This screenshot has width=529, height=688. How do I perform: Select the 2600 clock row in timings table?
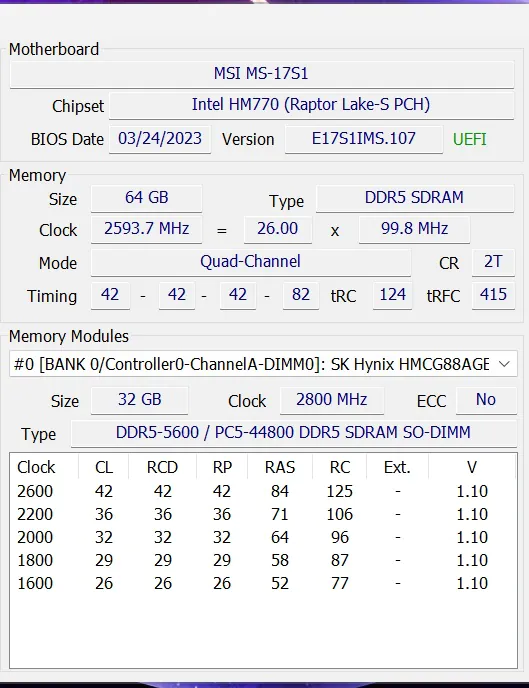262,491
